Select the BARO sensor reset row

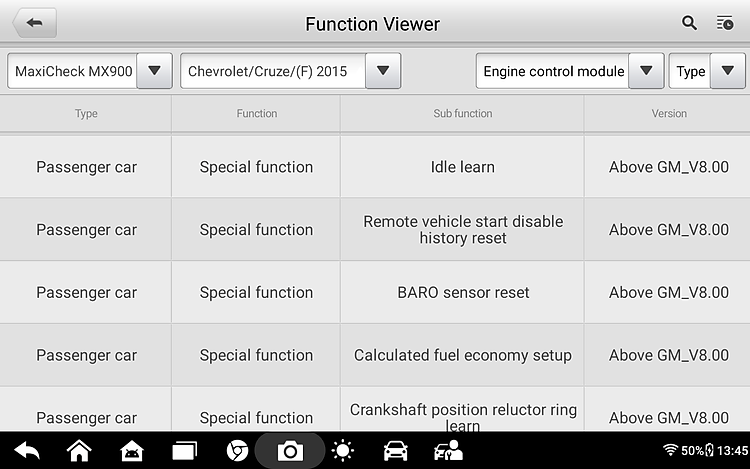click(x=375, y=292)
